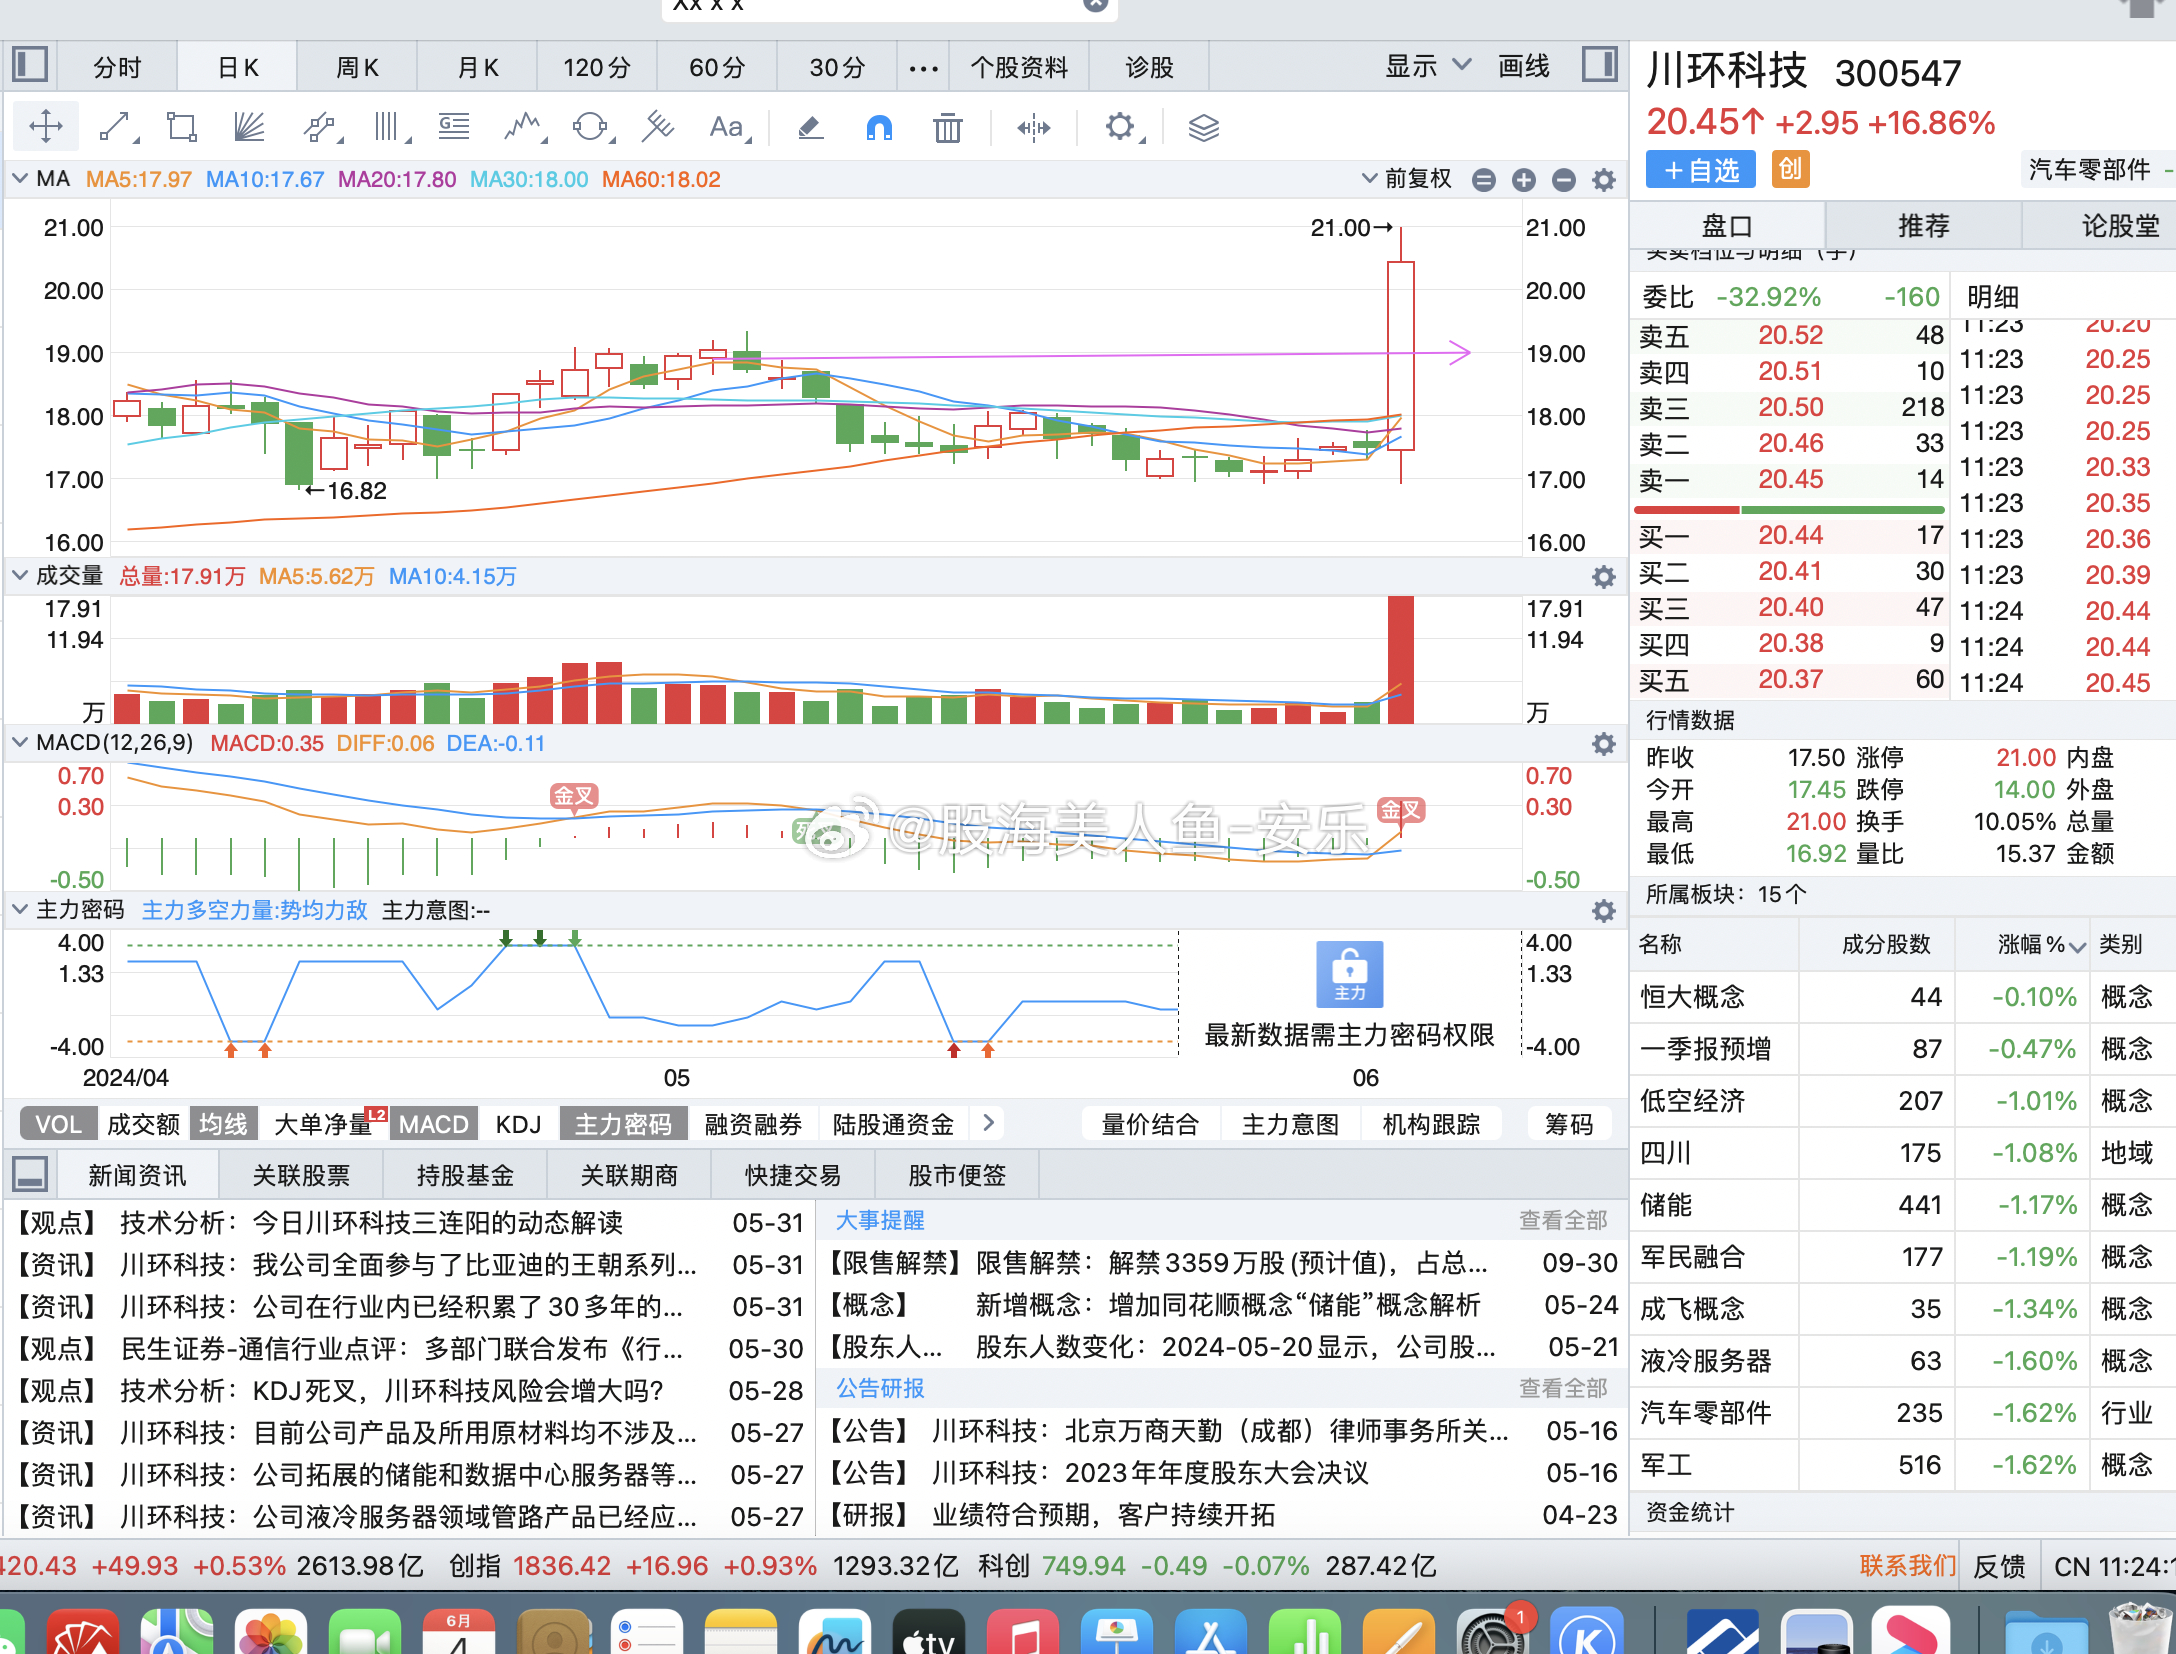Click the trash icon to delete drawings
Screen dimensions: 2176x1654
point(947,127)
